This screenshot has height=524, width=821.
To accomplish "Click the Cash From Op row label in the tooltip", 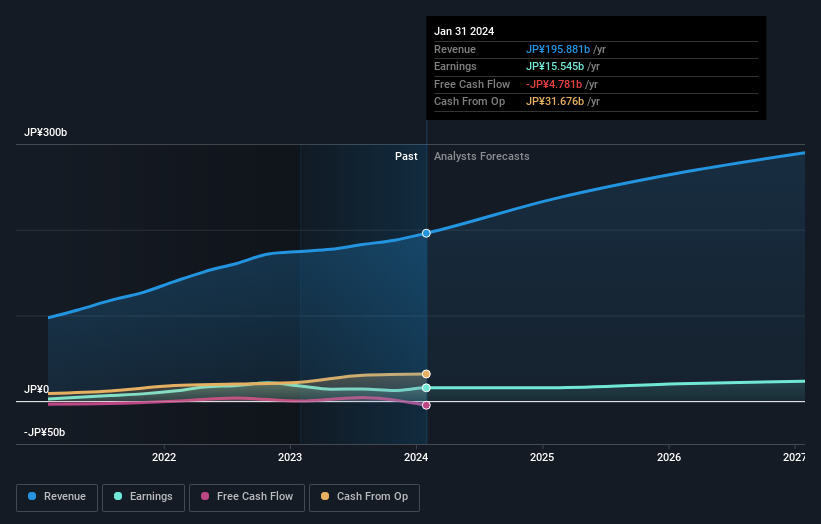I will pos(470,102).
